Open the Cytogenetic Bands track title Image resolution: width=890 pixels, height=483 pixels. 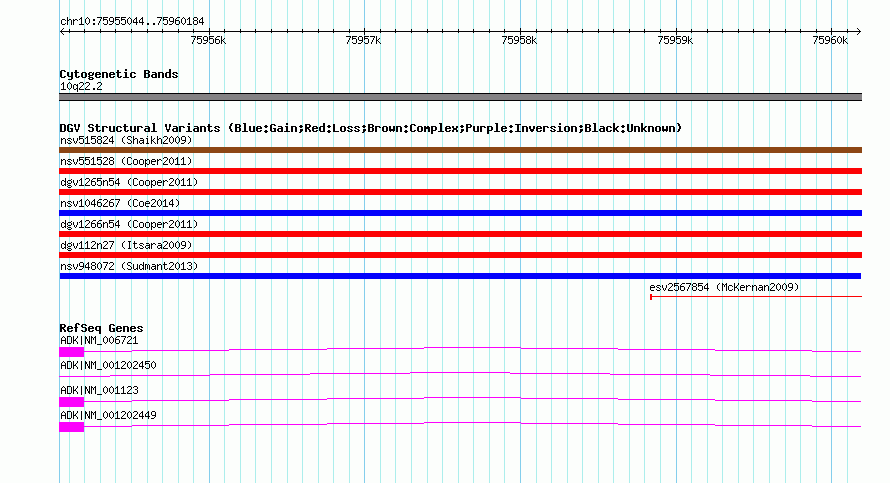119,74
